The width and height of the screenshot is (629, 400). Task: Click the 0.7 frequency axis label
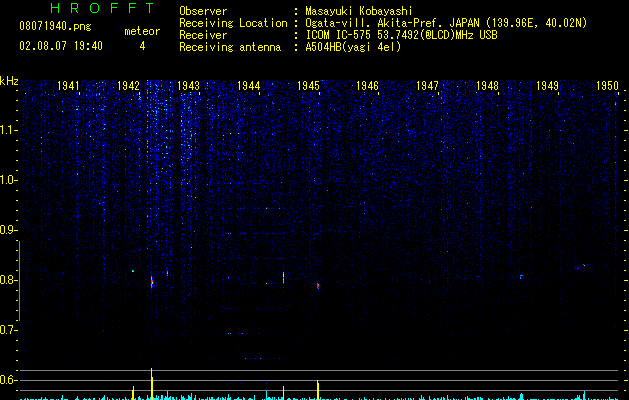[x=8, y=330]
